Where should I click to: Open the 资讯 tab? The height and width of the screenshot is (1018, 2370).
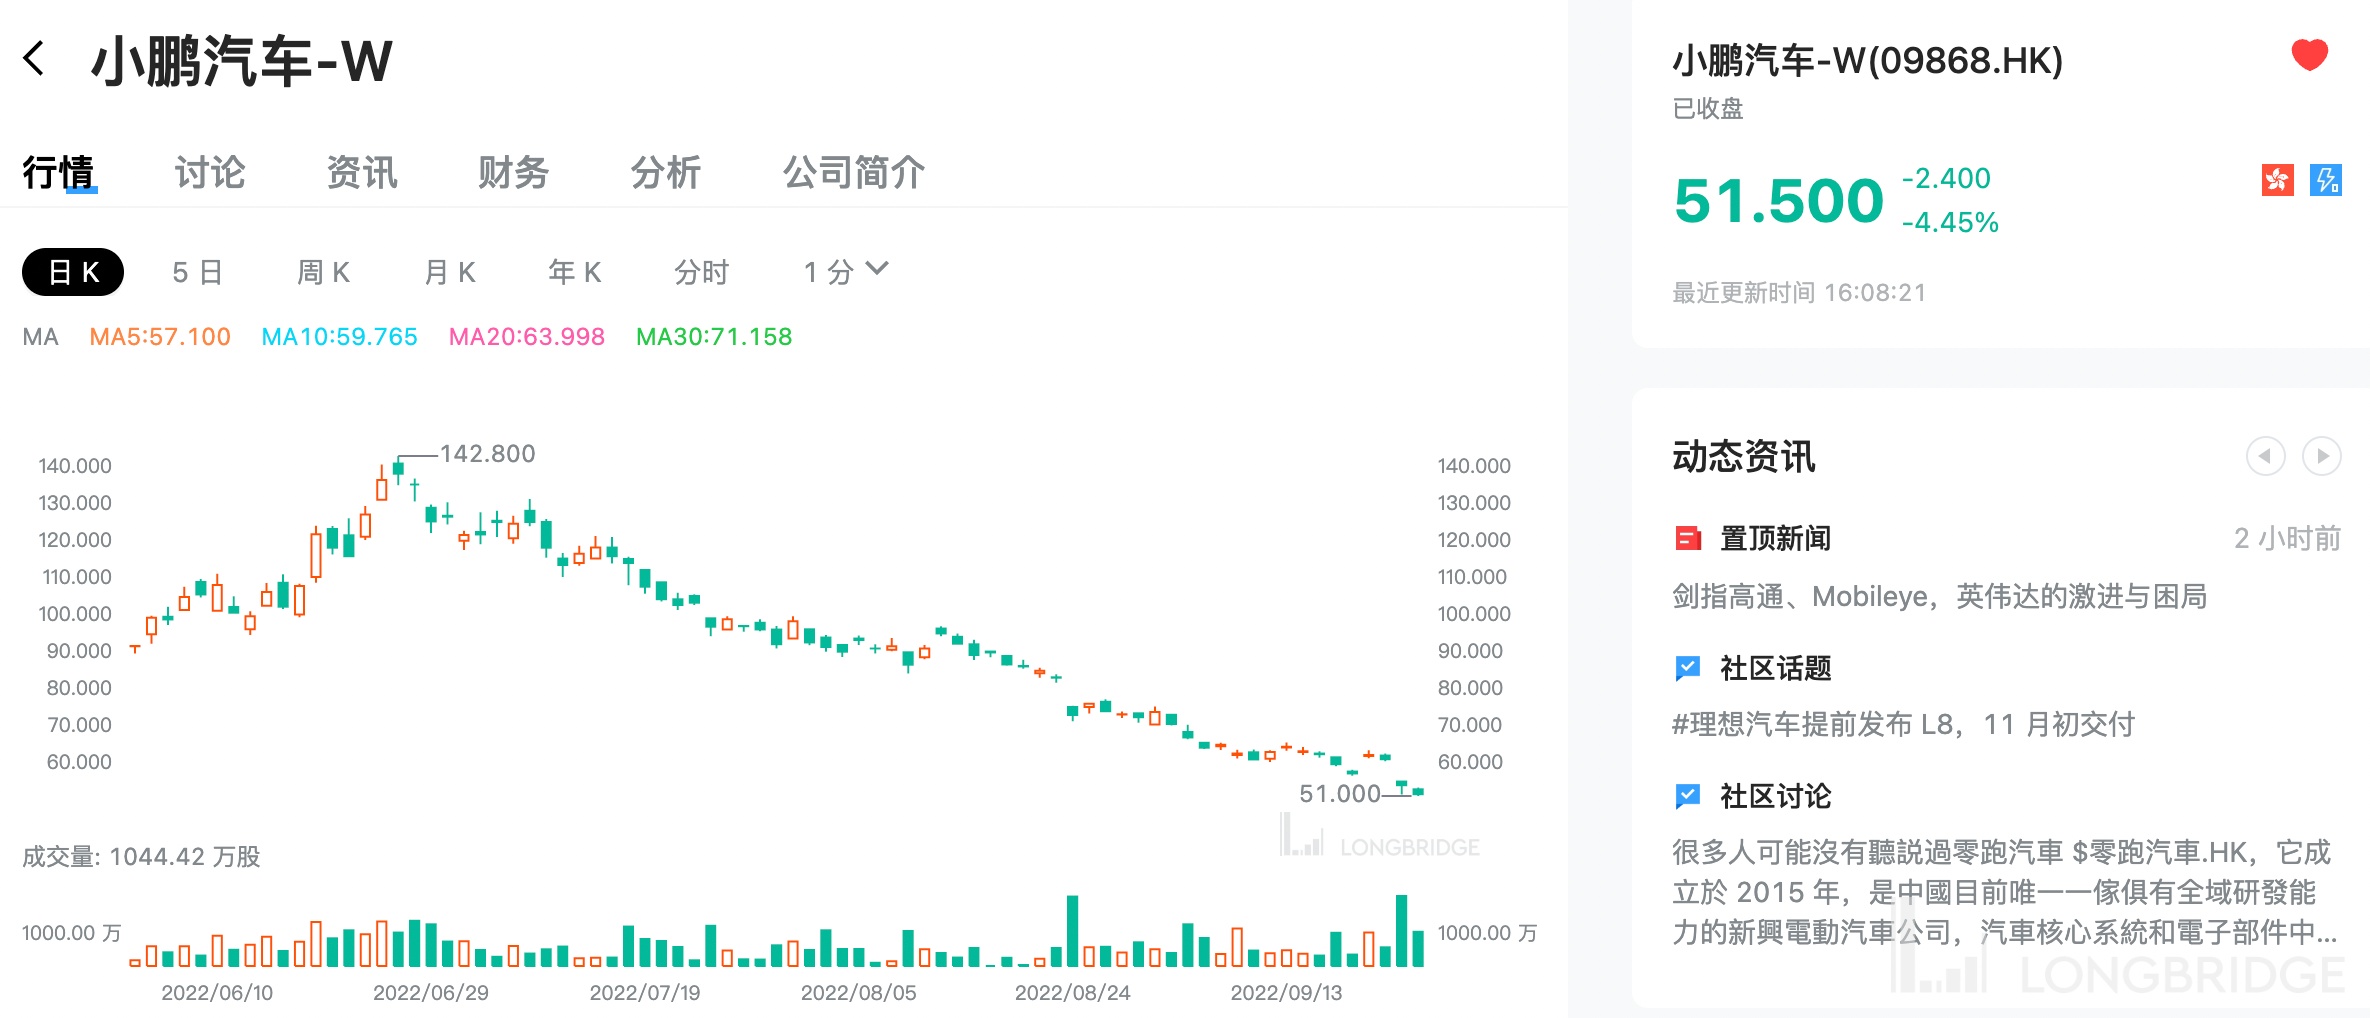point(362,172)
